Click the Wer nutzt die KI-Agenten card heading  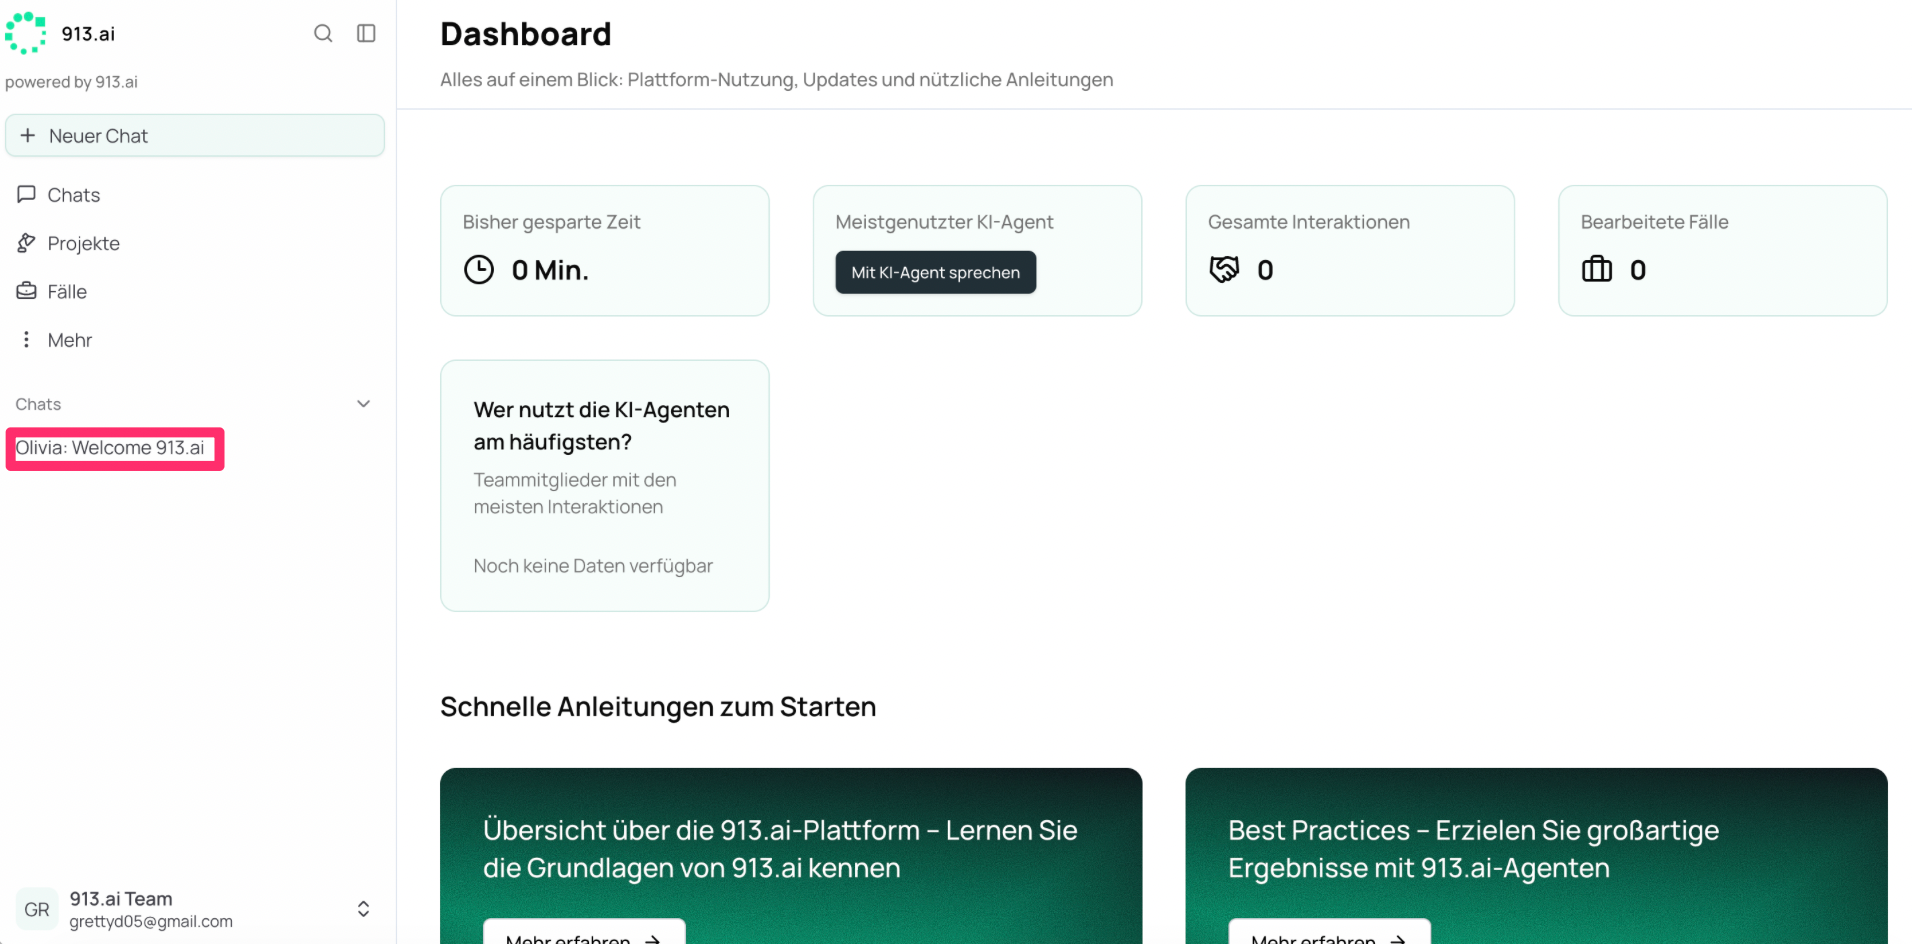click(x=602, y=426)
